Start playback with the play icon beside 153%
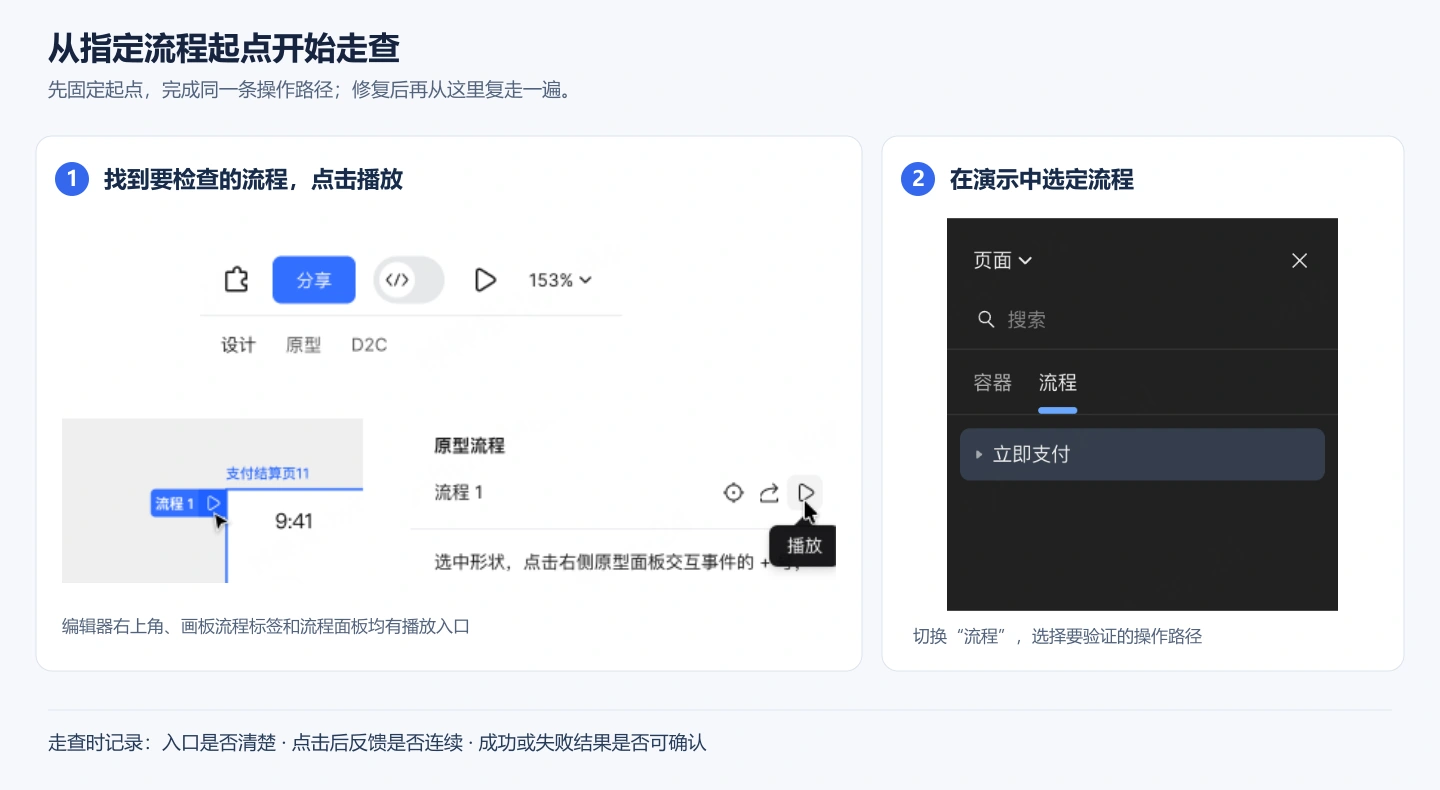The image size is (1440, 790). (x=485, y=280)
